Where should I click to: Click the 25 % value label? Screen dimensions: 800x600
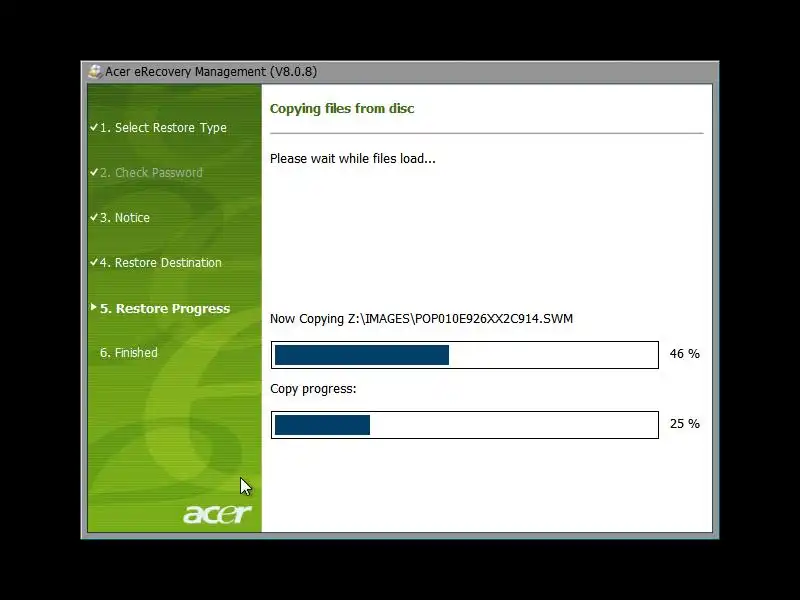(685, 423)
